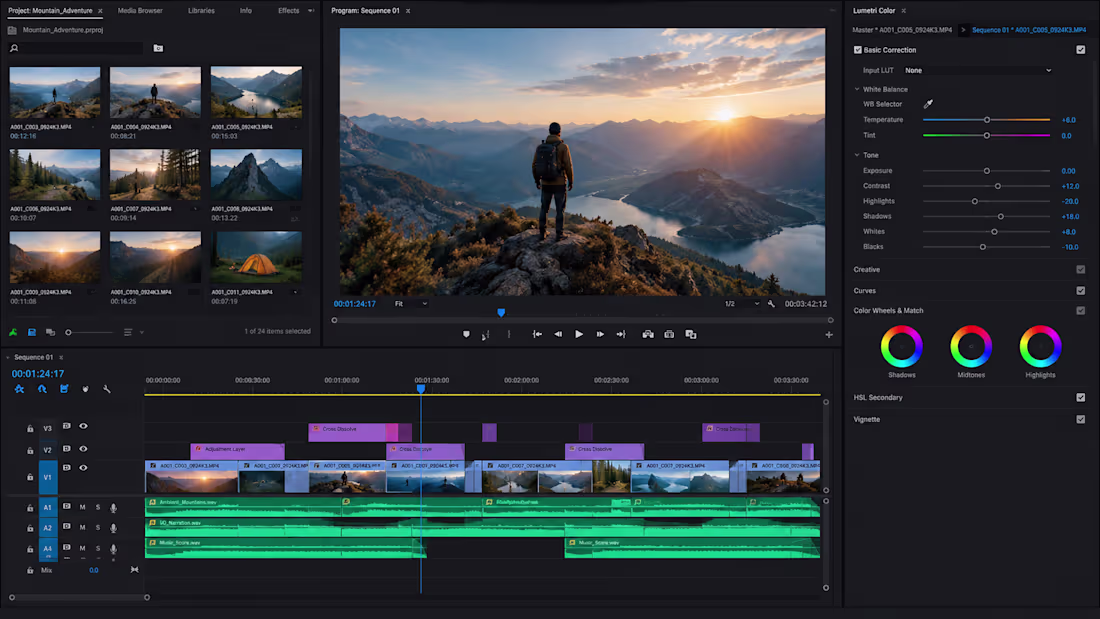Viewport: 1100px width, 619px height.
Task: Play the Program monitor sequence
Action: point(579,334)
